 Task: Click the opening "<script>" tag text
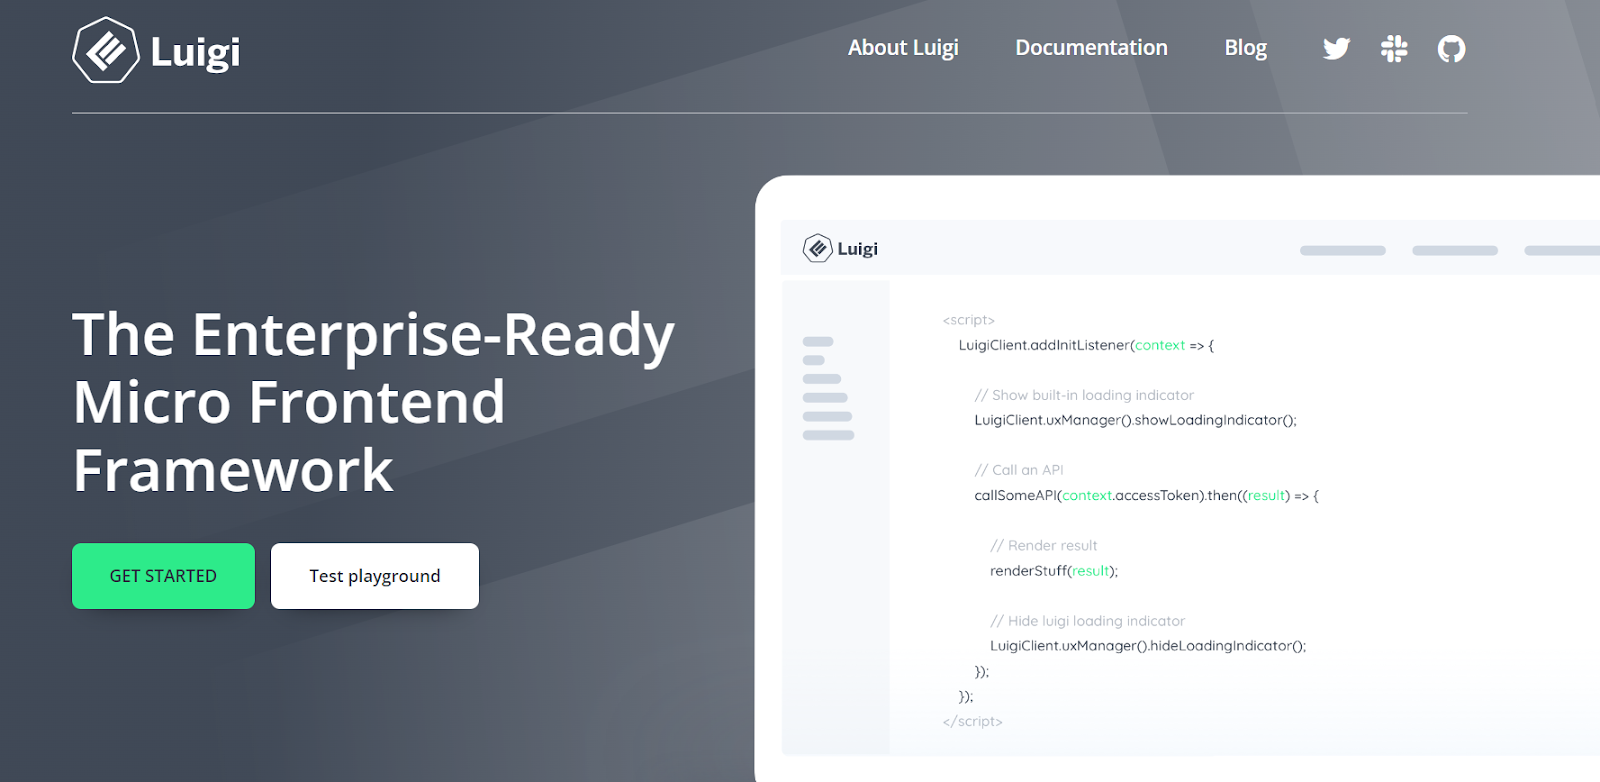pyautogui.click(x=968, y=320)
